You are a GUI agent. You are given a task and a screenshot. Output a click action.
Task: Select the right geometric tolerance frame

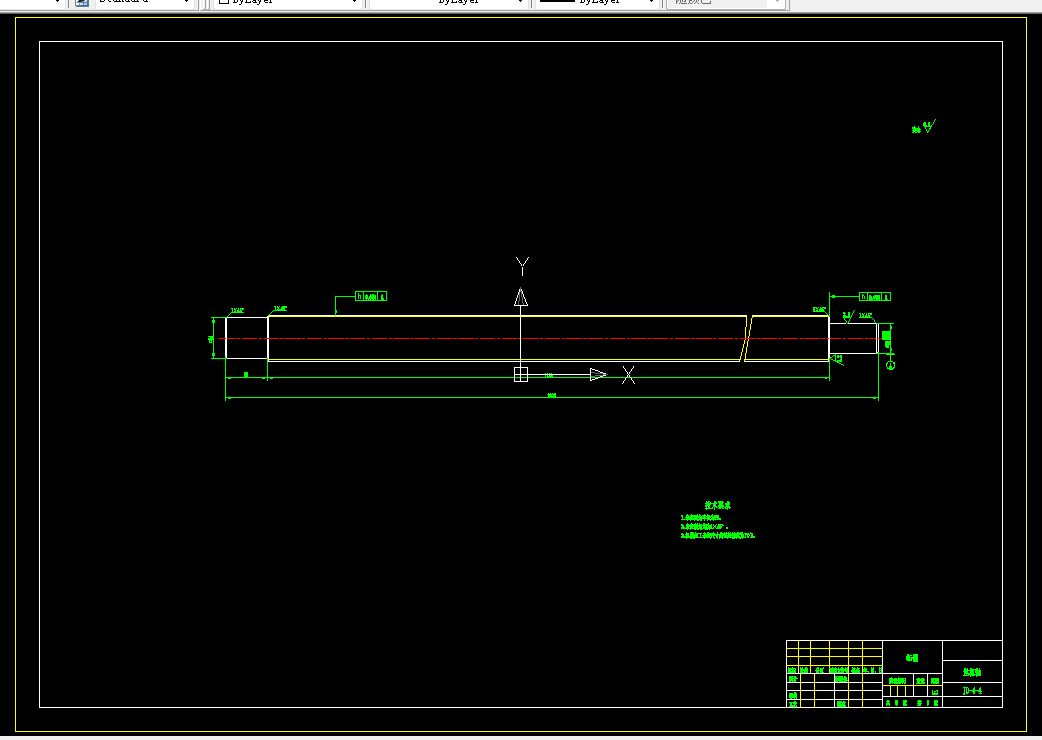(x=875, y=297)
